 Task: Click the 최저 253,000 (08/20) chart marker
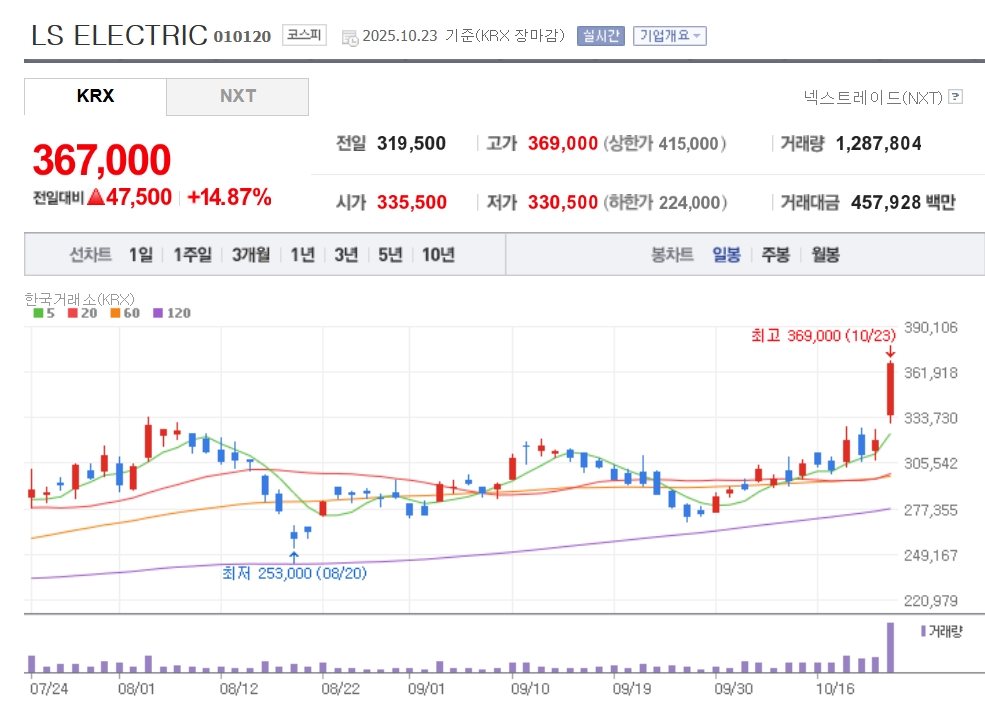[x=294, y=573]
